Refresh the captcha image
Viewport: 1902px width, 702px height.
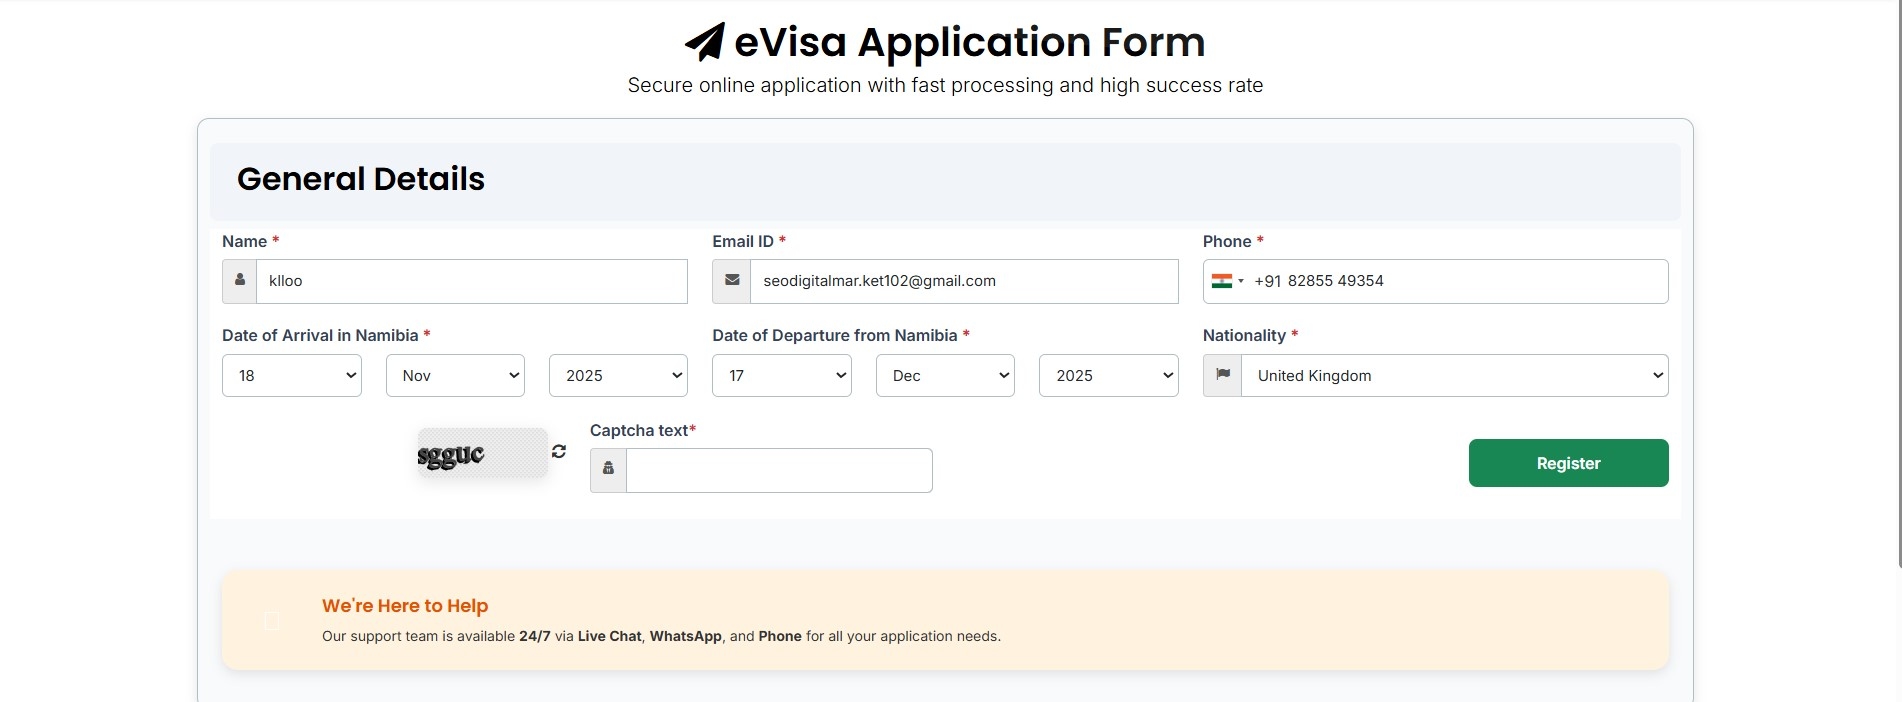[559, 452]
